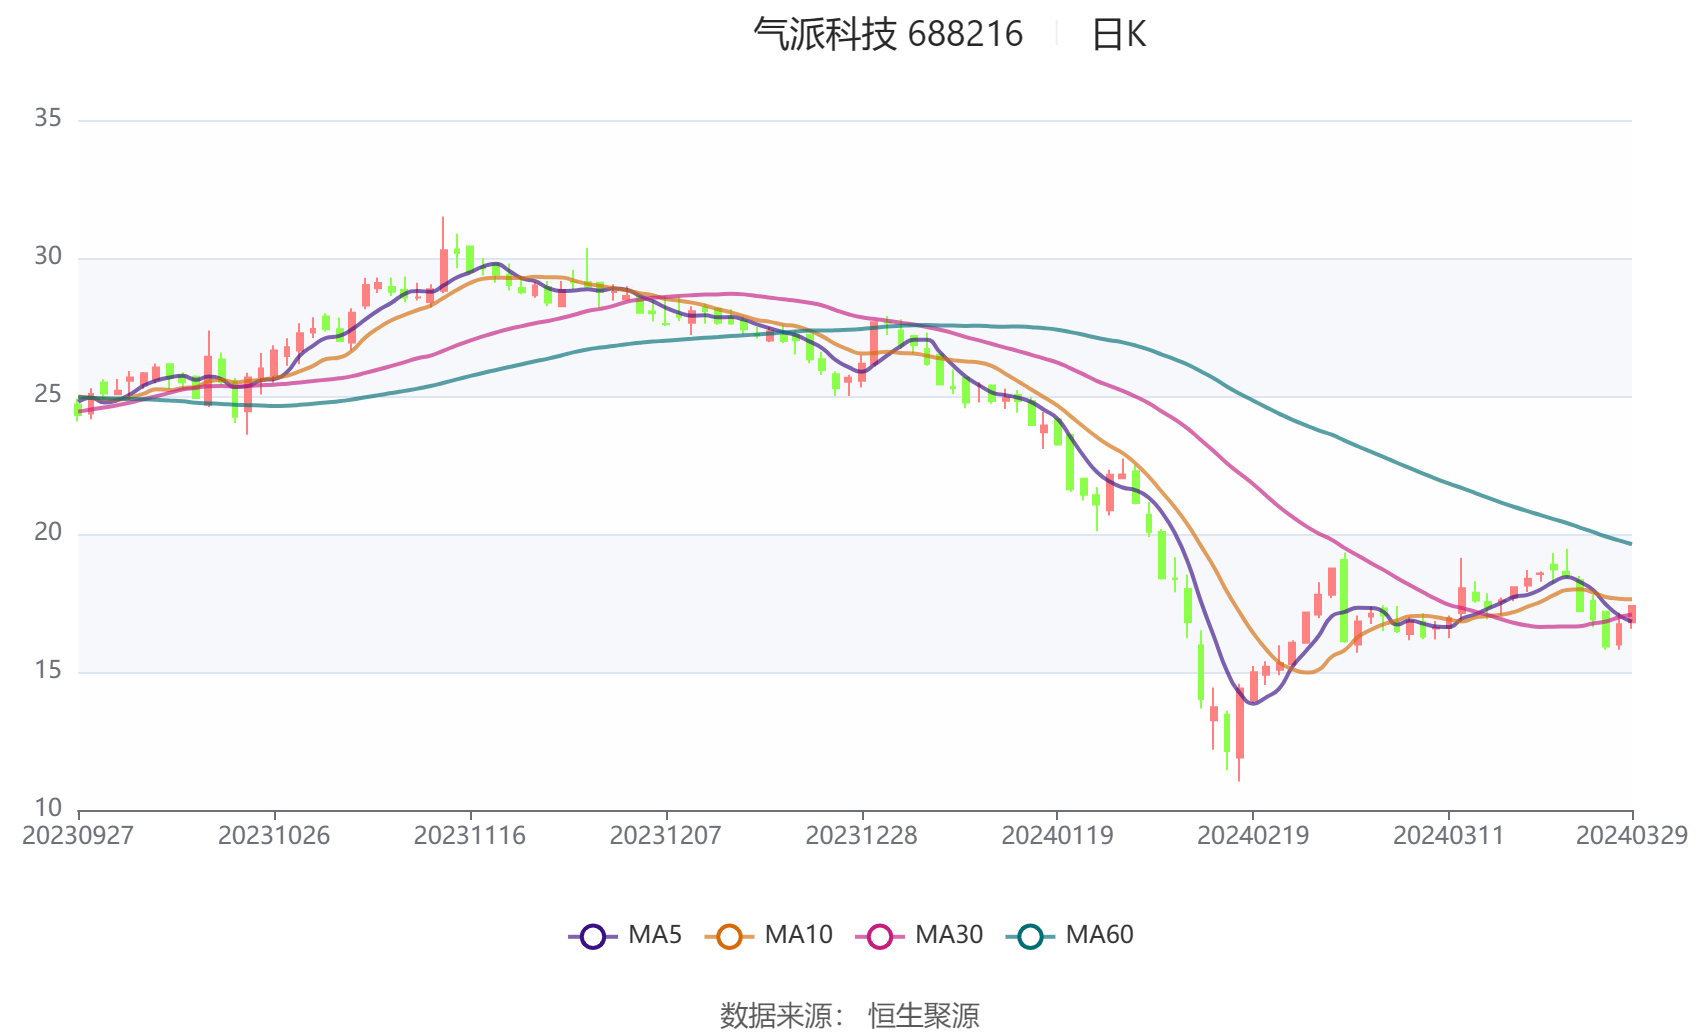Toggle the MA10 legend line
Screen dimensions: 1700x1034
click(768, 935)
